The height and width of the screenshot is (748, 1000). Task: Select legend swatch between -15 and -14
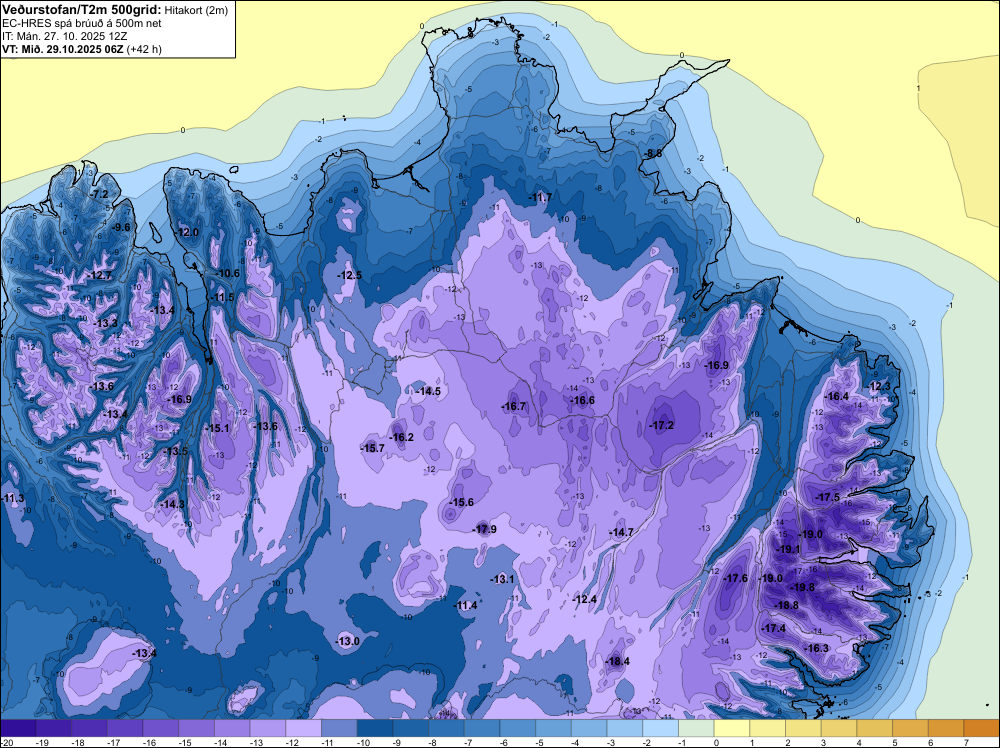(x=196, y=728)
